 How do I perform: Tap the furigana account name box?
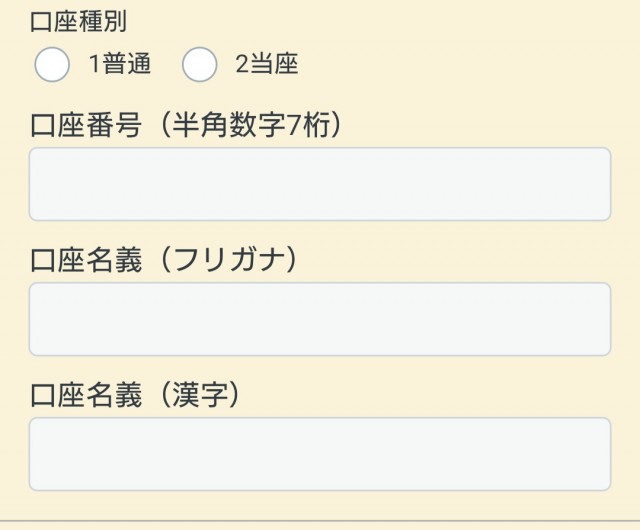[319, 319]
